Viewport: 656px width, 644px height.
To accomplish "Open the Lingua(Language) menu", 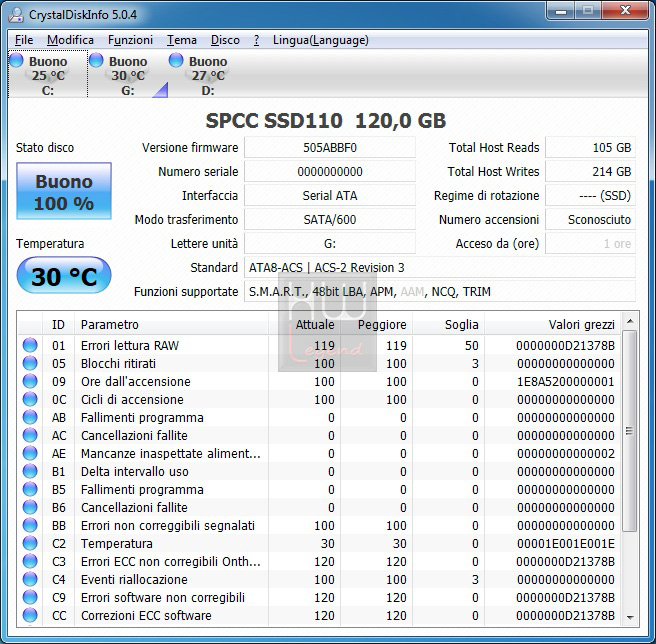I will pyautogui.click(x=321, y=40).
